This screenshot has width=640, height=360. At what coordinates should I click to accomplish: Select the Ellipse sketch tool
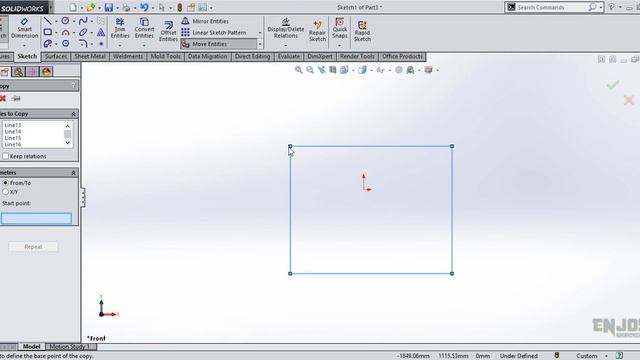point(83,32)
